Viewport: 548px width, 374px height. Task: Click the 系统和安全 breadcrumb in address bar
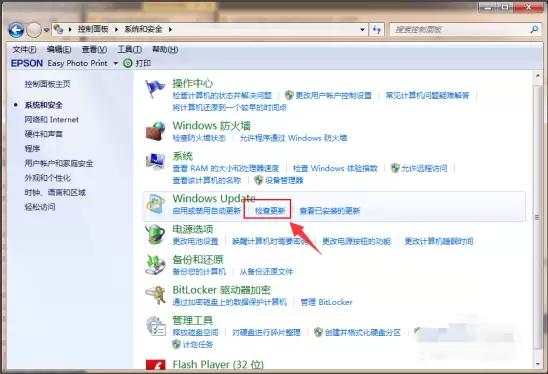click(144, 29)
